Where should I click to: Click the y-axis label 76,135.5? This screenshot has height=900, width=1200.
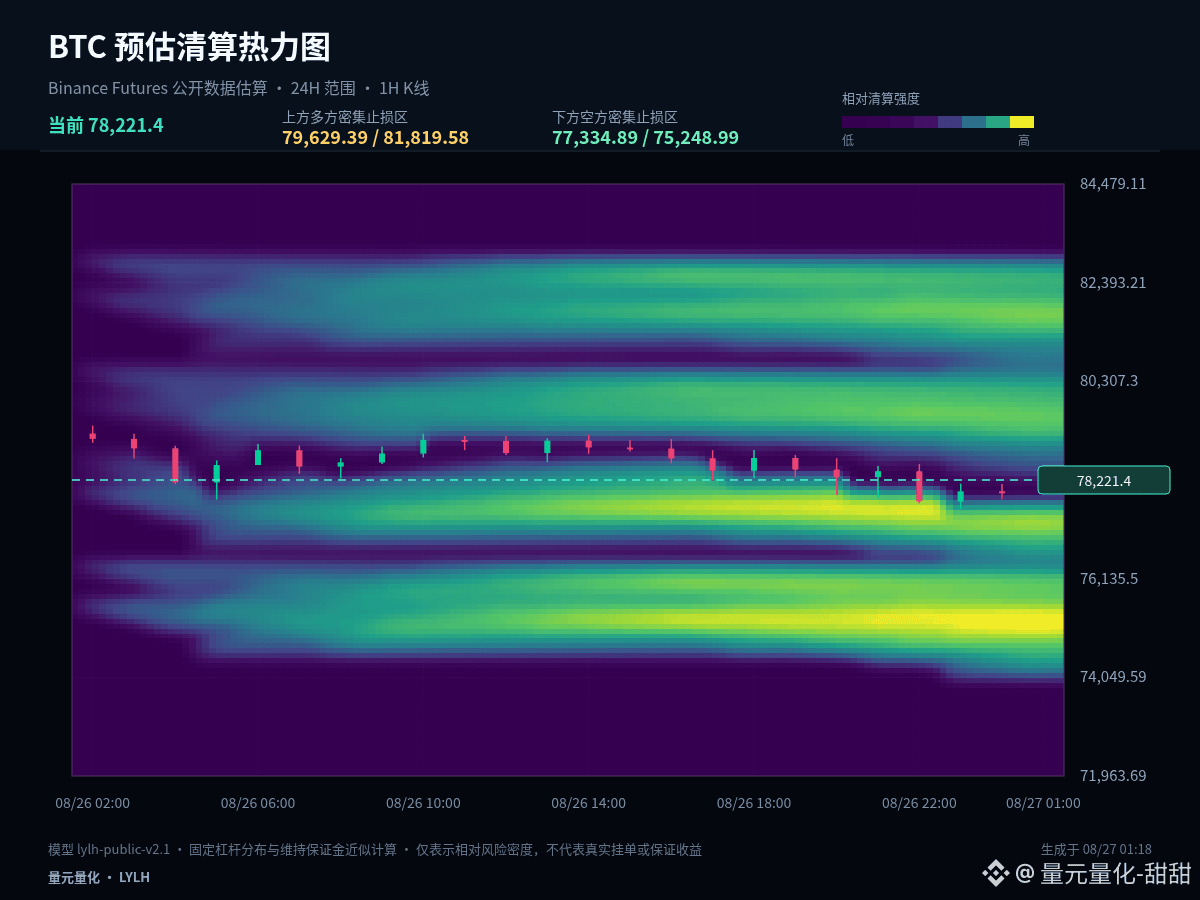pos(1109,578)
